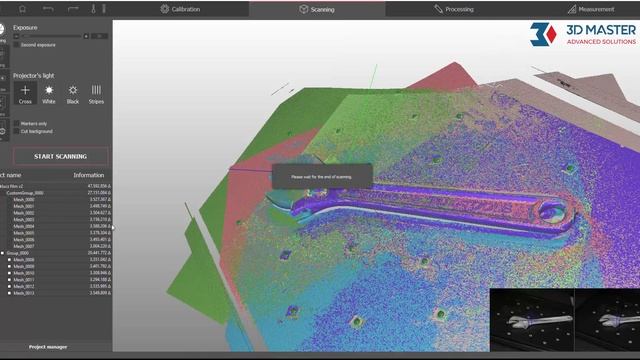Select Group_0000 in the project tree
The height and width of the screenshot is (360, 640).
click(18, 253)
